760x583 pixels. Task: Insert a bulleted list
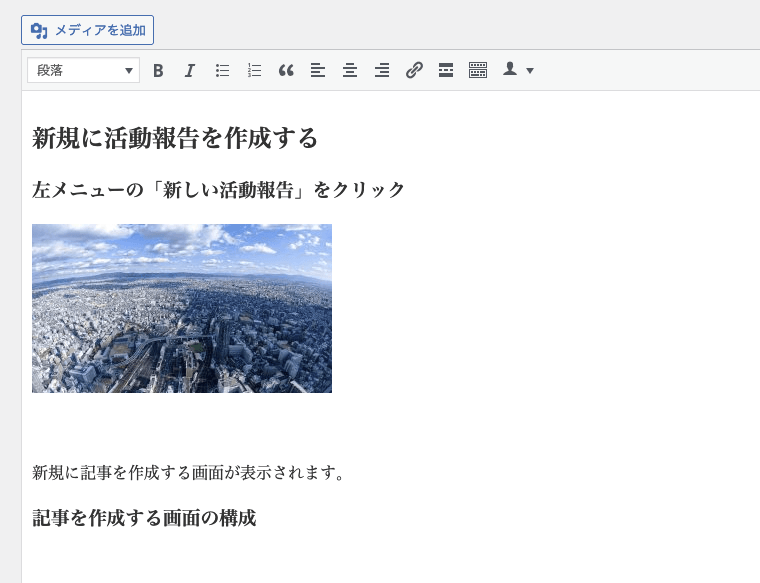(x=222, y=71)
